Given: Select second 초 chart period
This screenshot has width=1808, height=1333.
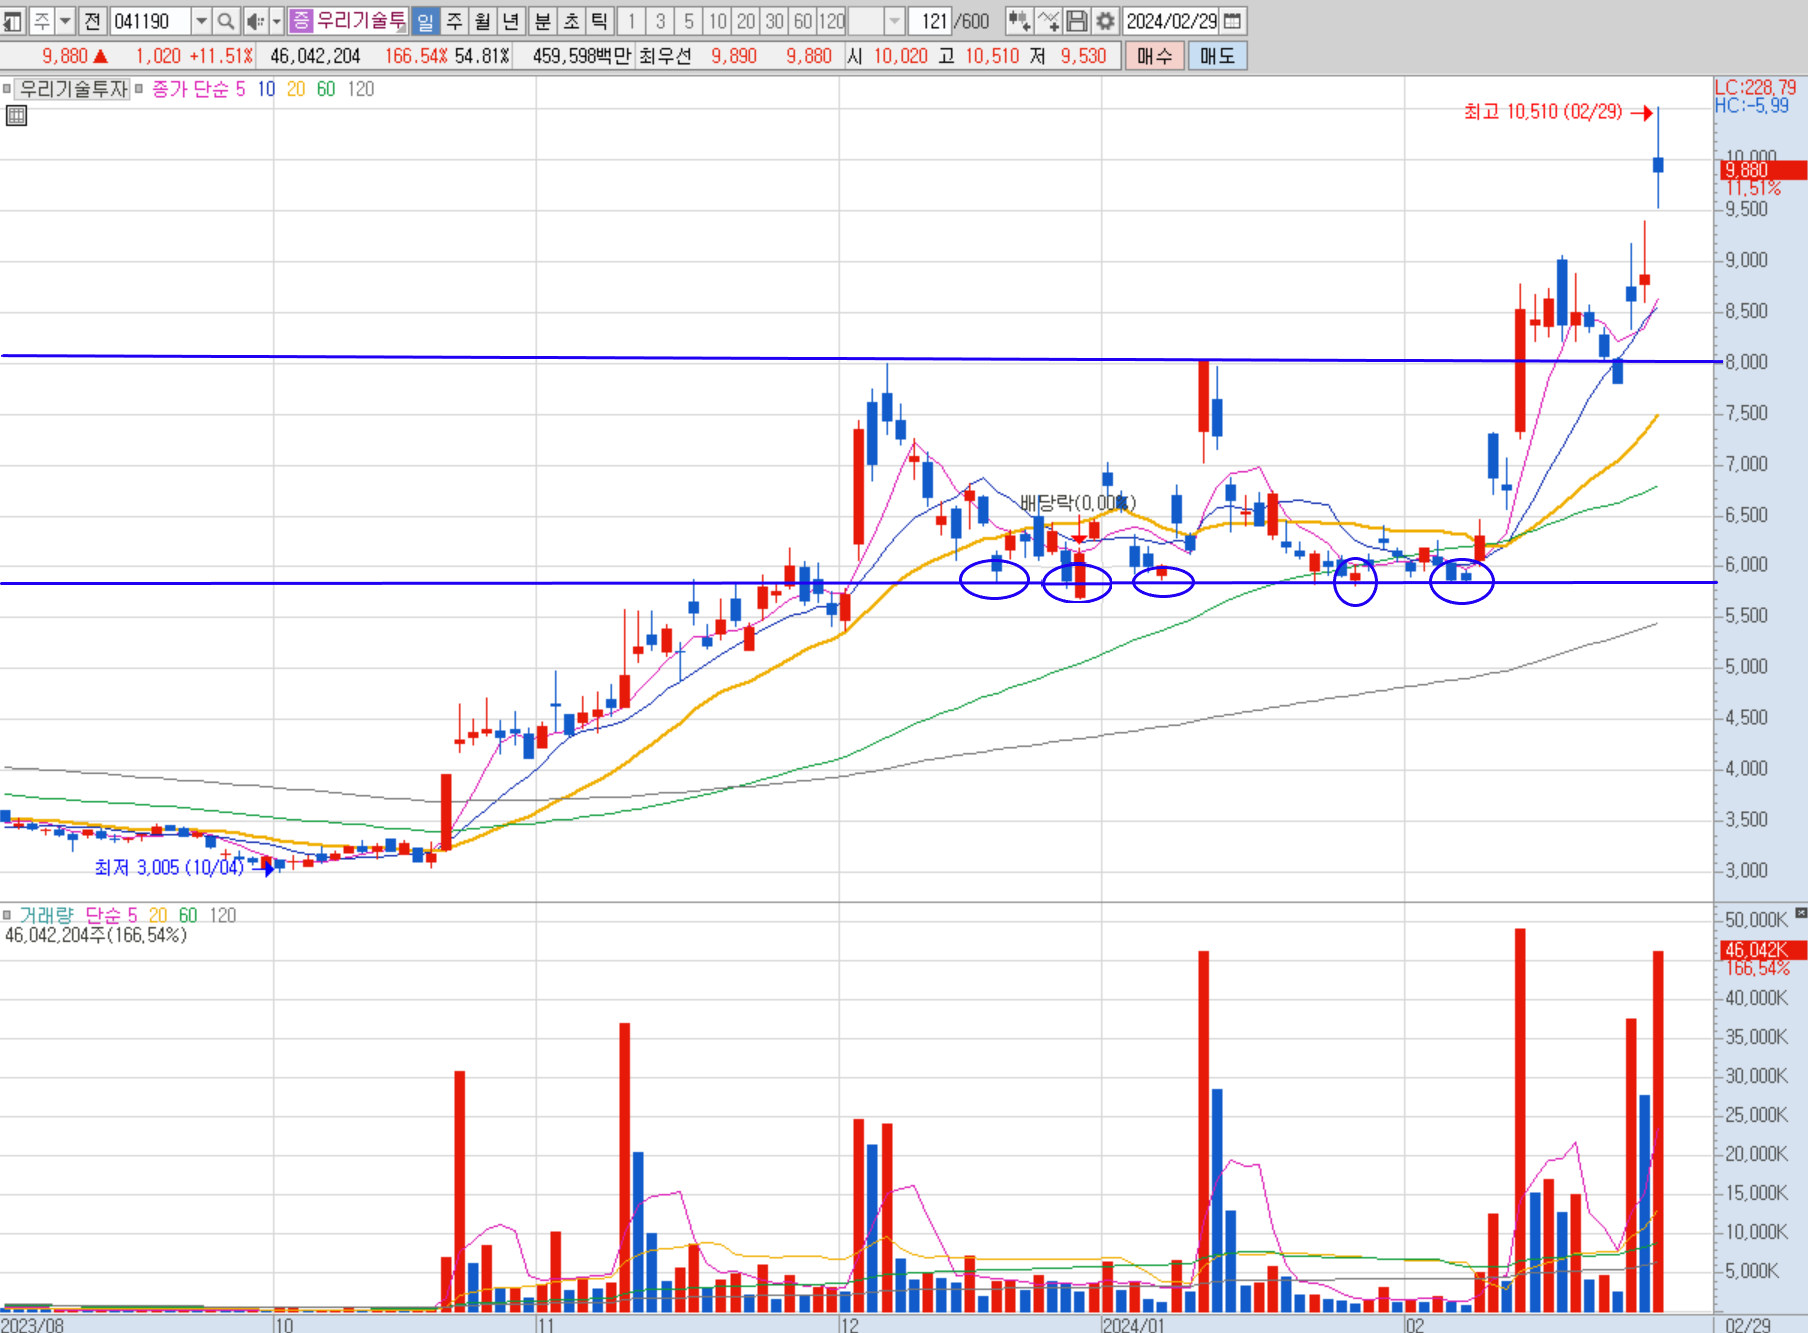Looking at the screenshot, I should 571,21.
